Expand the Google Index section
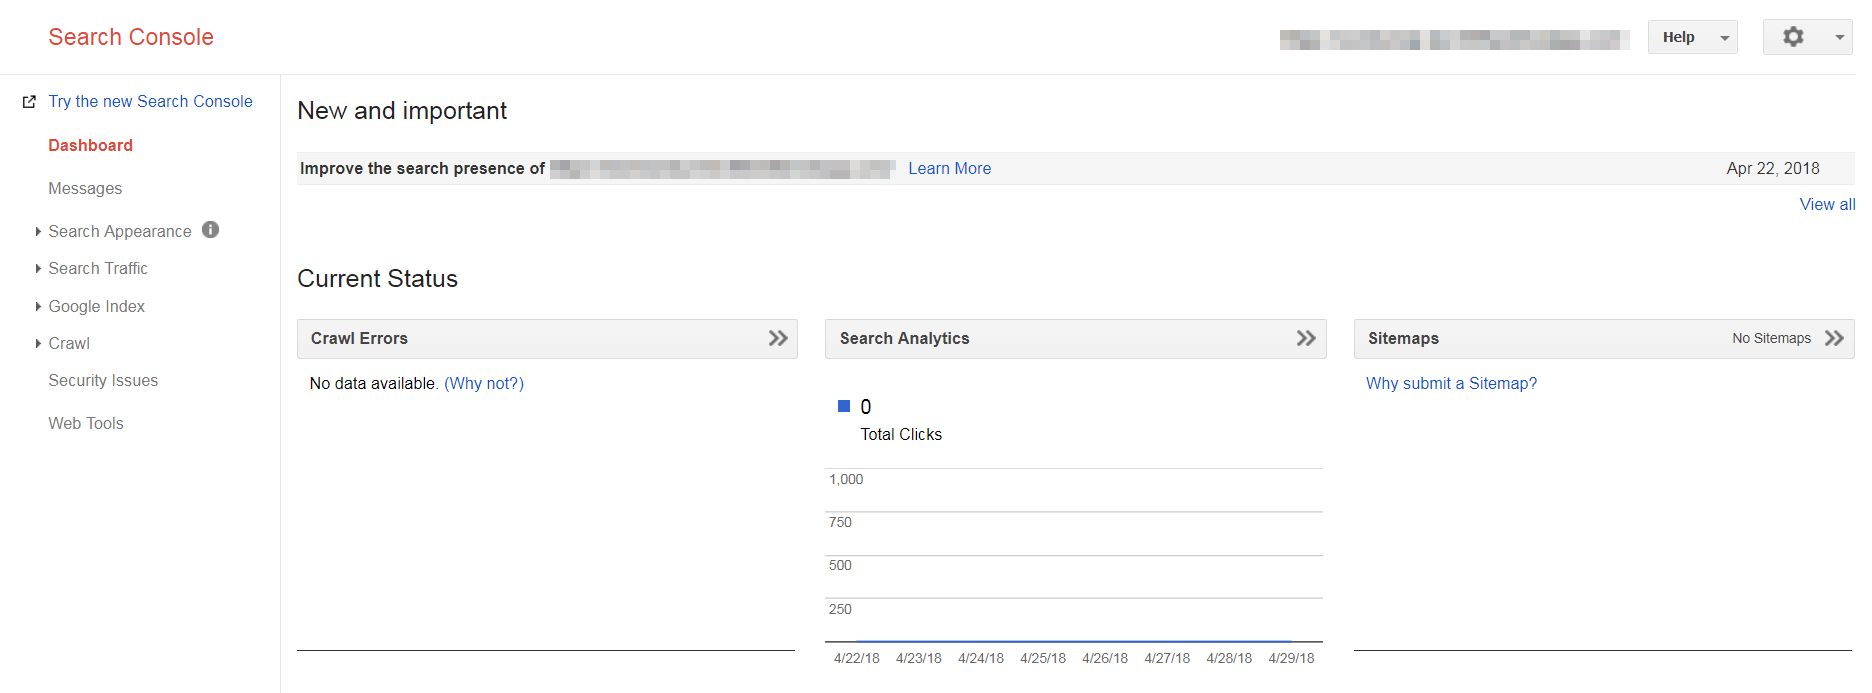 96,306
